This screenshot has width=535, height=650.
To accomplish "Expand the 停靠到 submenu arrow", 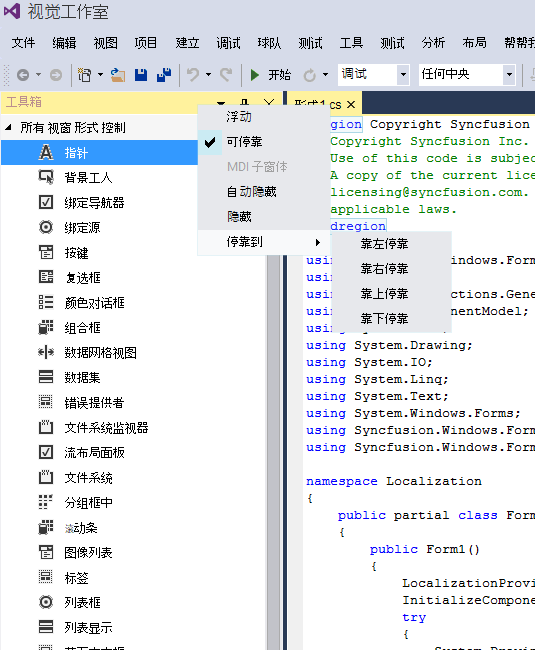I will pos(318,242).
